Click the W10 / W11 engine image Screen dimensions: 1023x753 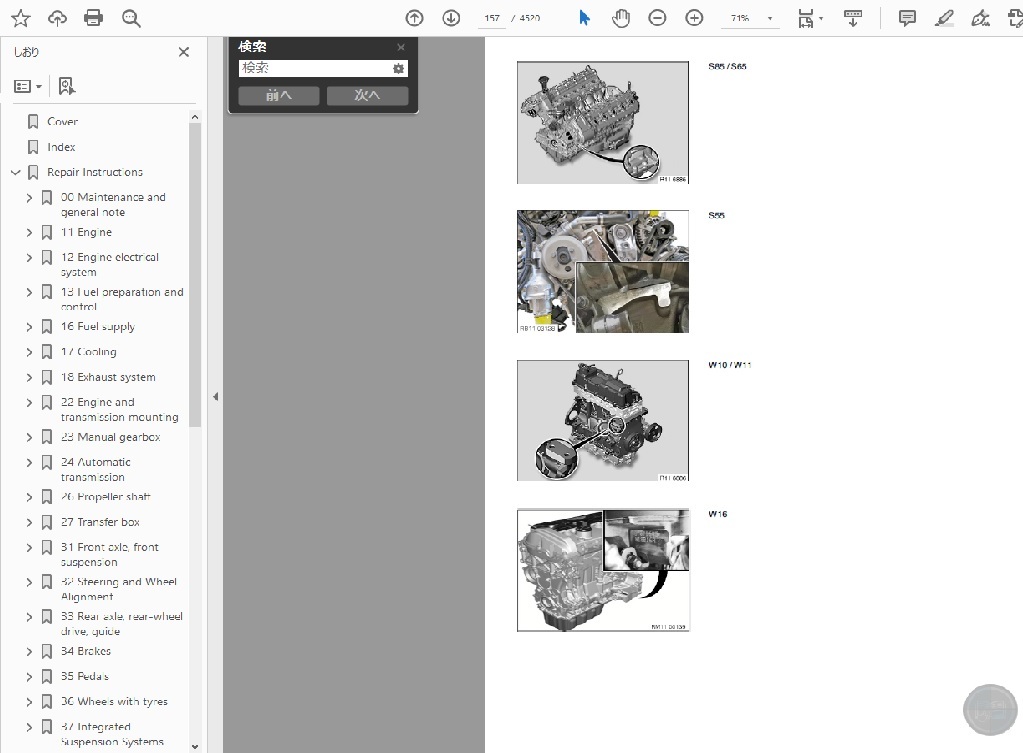(x=603, y=421)
